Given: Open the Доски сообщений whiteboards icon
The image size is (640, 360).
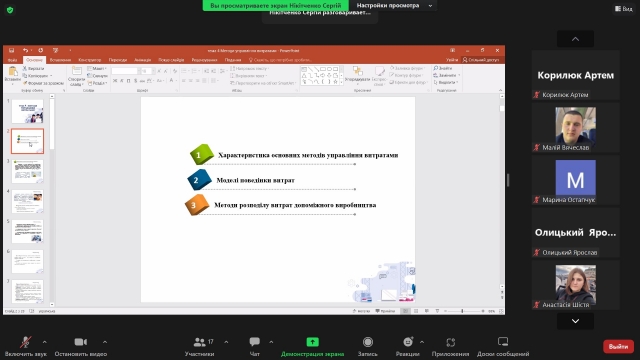Looking at the screenshot, I should click(503, 342).
